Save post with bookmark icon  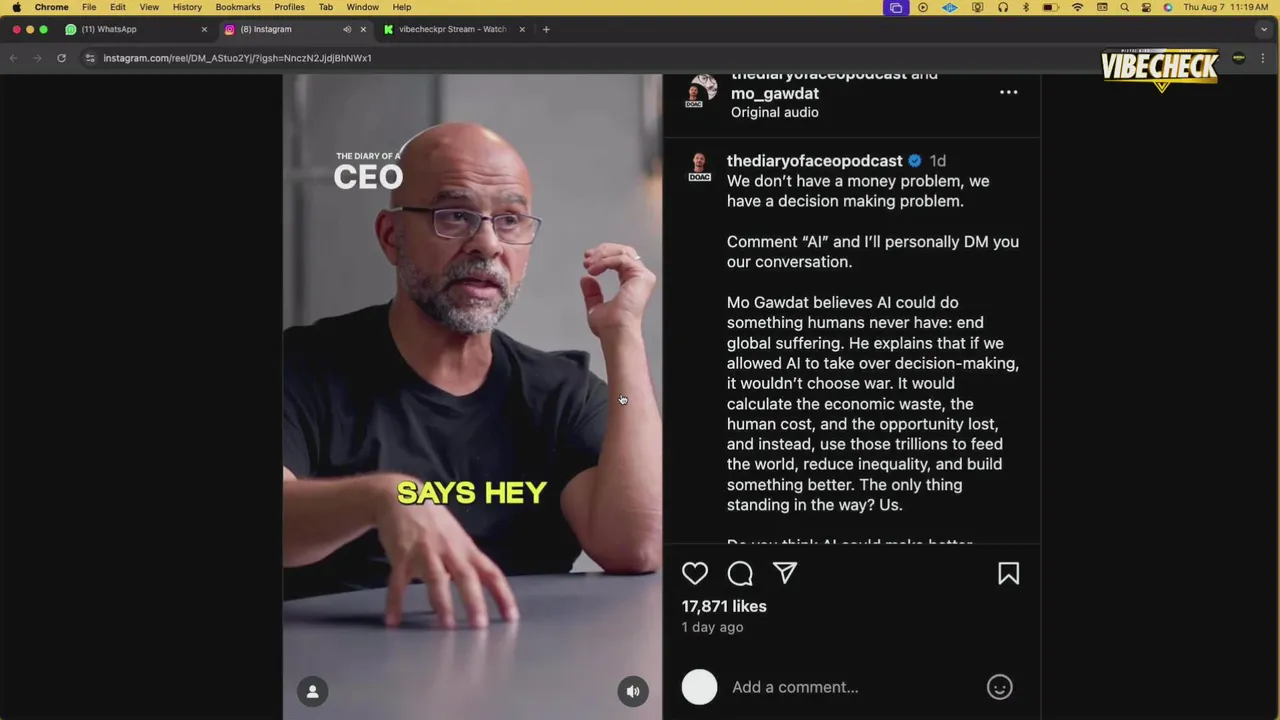[x=1008, y=573]
